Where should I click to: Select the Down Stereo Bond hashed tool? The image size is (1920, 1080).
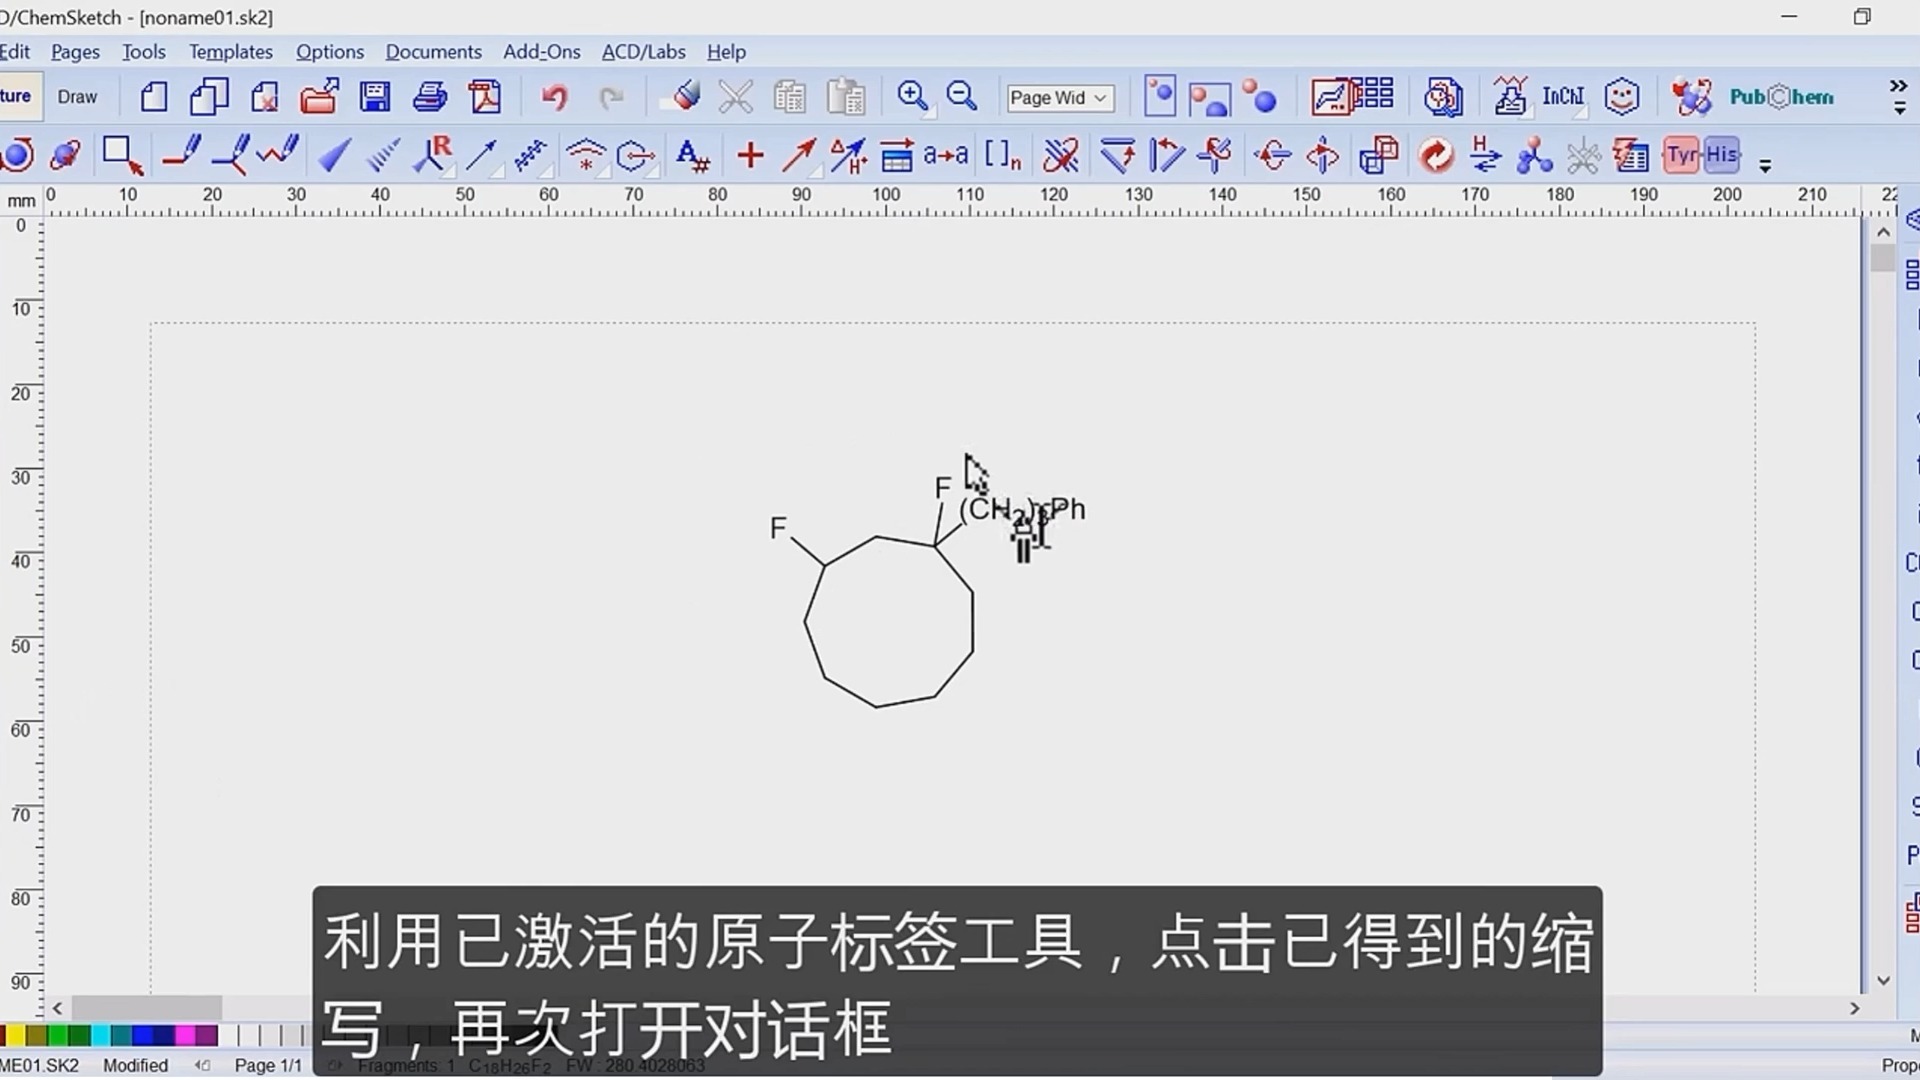(x=382, y=155)
